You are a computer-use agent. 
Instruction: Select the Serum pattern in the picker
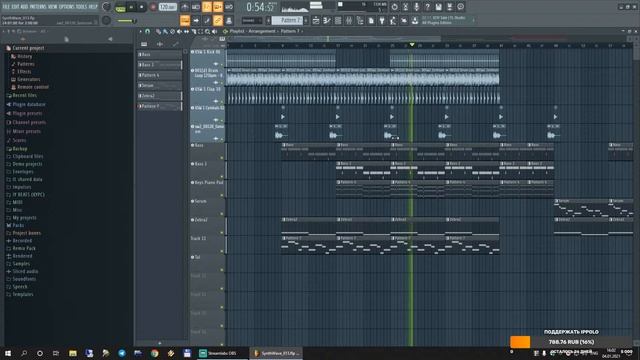pos(160,85)
